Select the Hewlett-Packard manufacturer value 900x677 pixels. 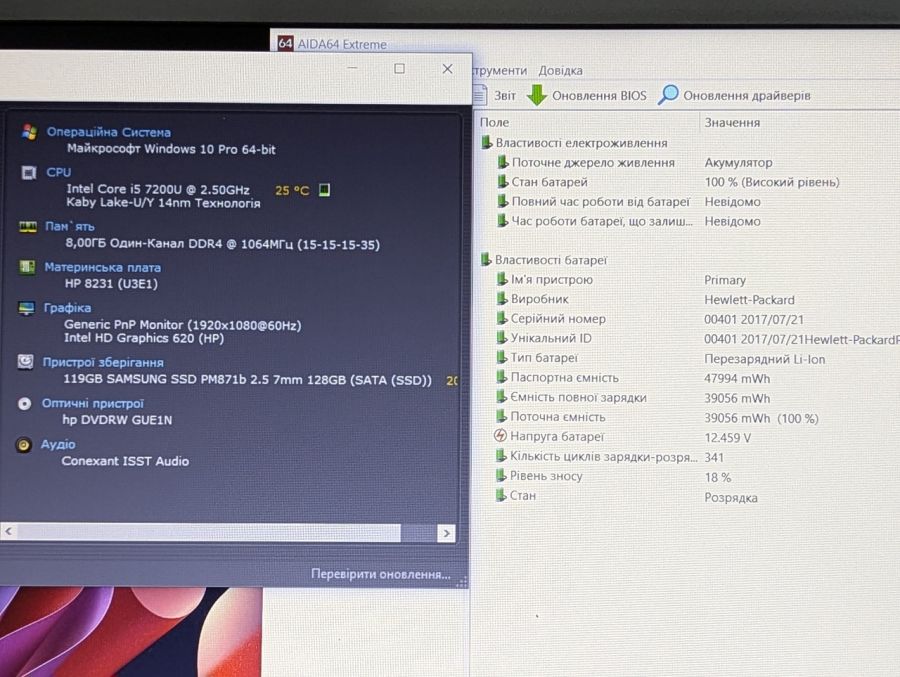pos(749,300)
